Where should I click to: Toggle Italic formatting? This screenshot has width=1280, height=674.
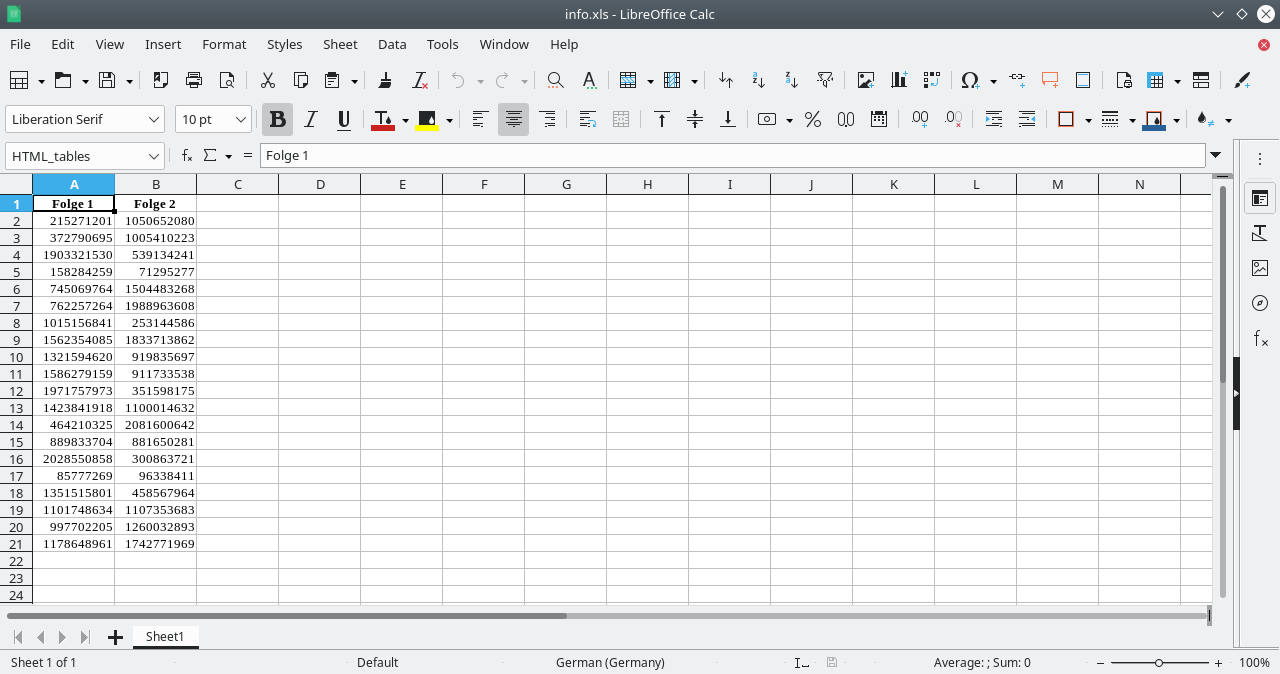pos(311,120)
